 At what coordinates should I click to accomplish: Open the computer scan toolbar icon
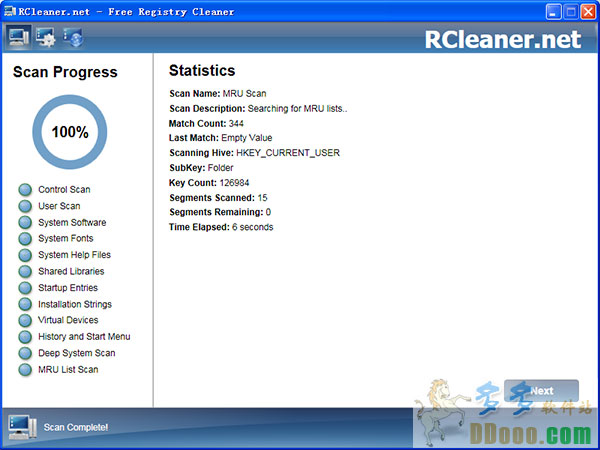(18, 38)
